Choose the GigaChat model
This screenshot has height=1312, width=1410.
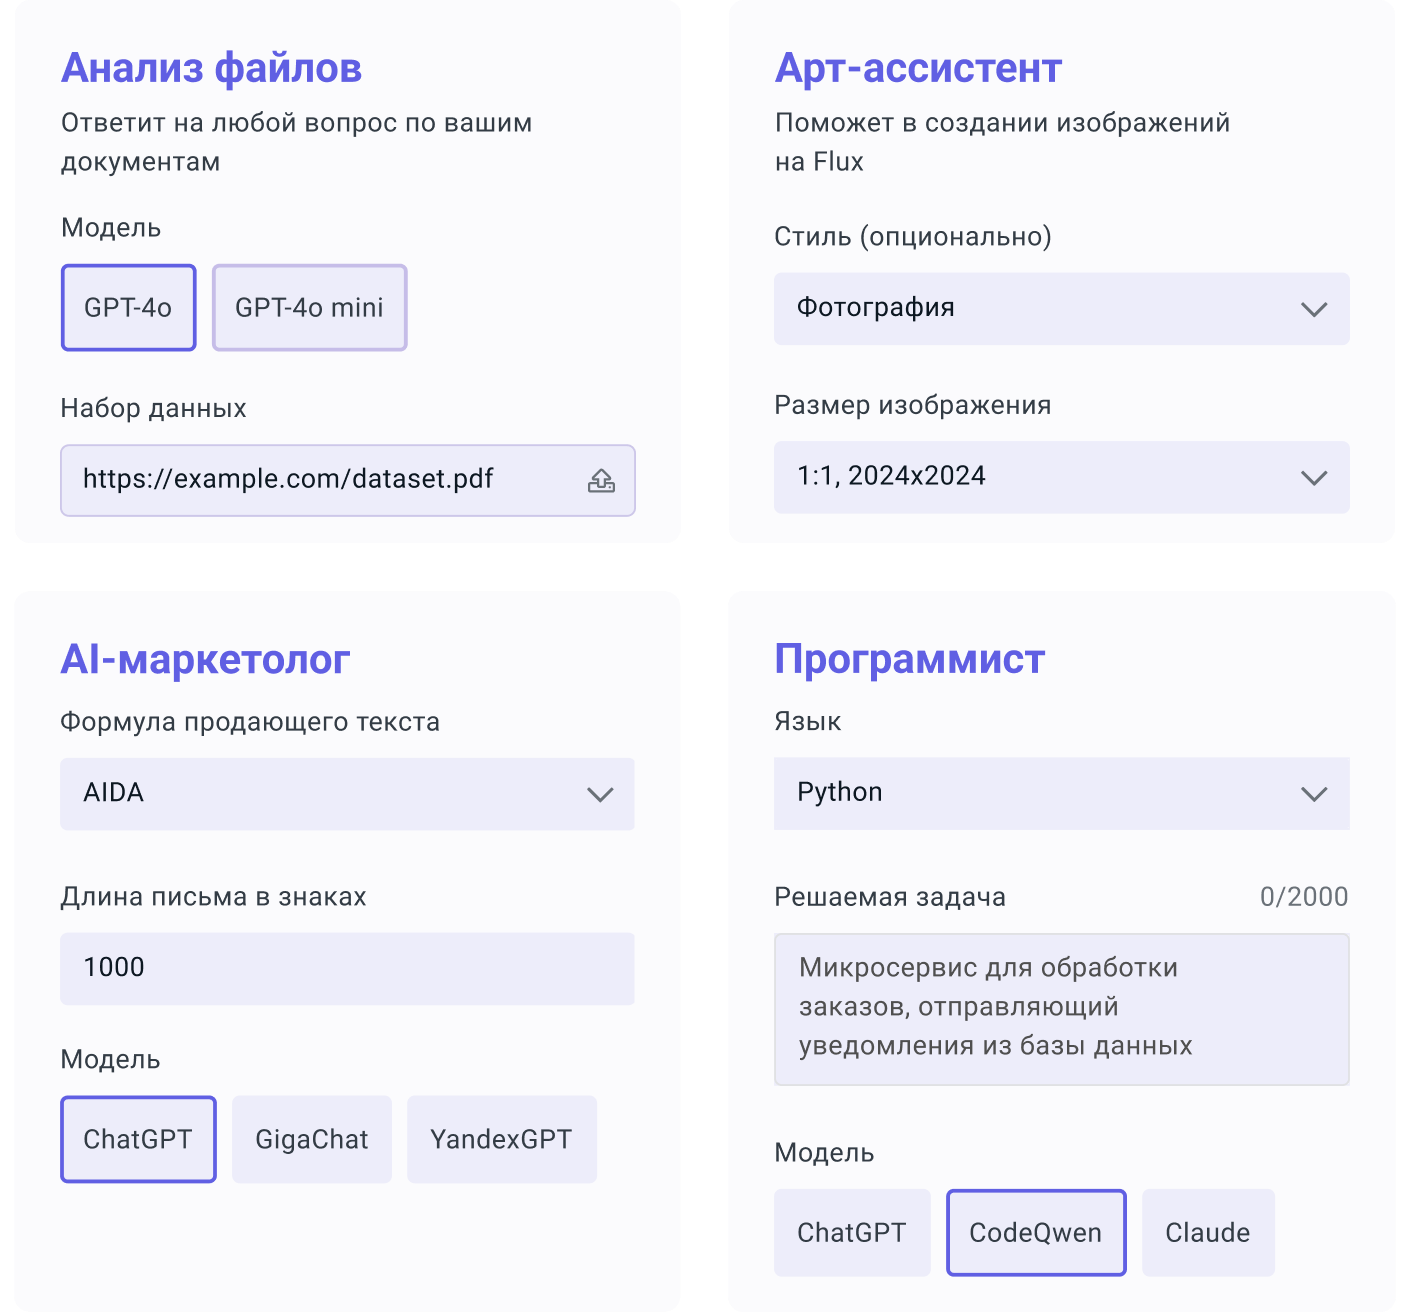[312, 1139]
